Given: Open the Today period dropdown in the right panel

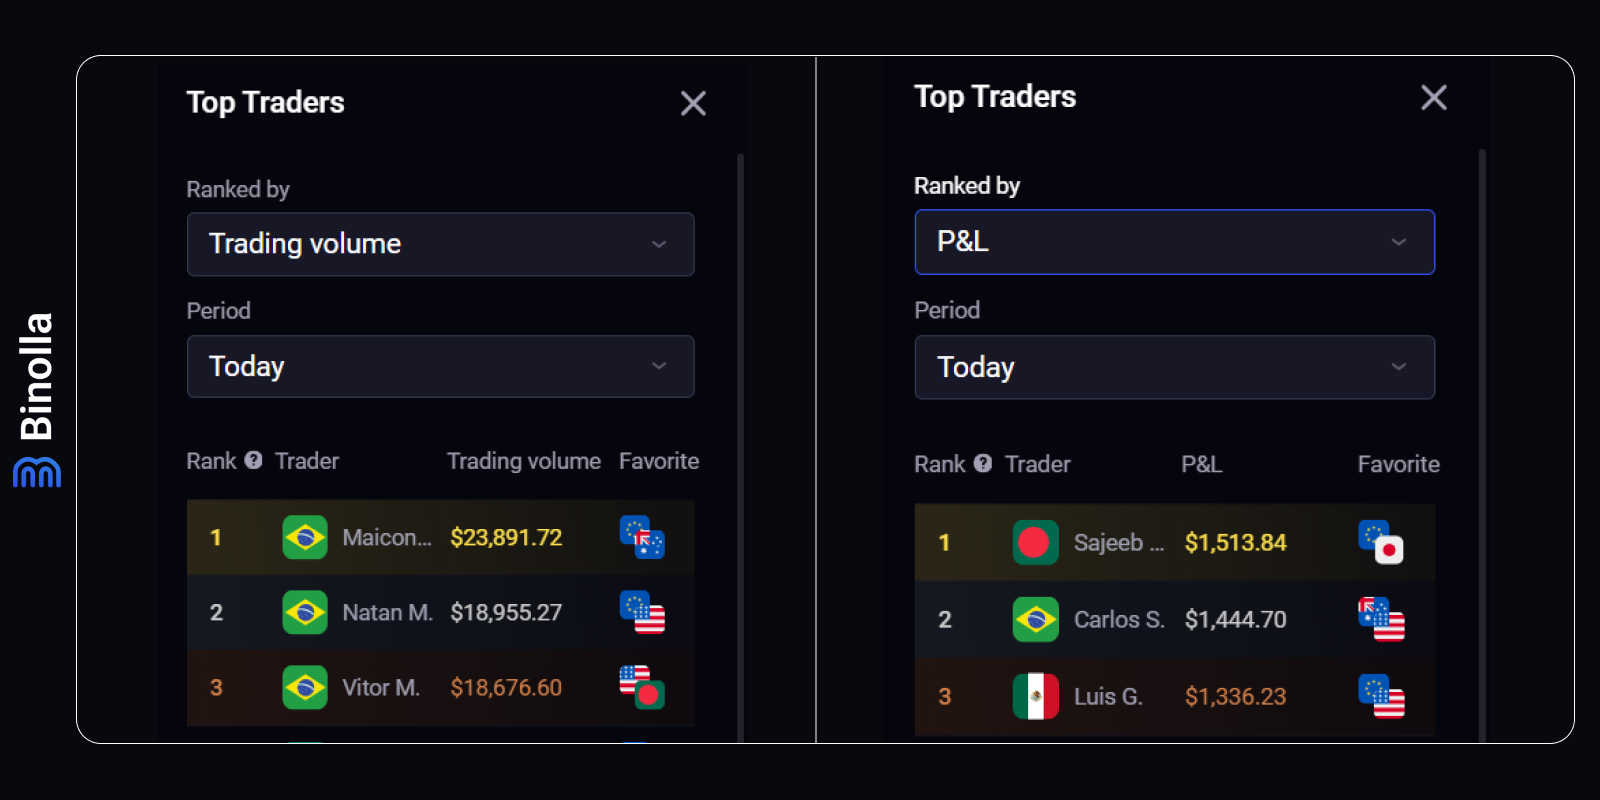Looking at the screenshot, I should click(1175, 367).
